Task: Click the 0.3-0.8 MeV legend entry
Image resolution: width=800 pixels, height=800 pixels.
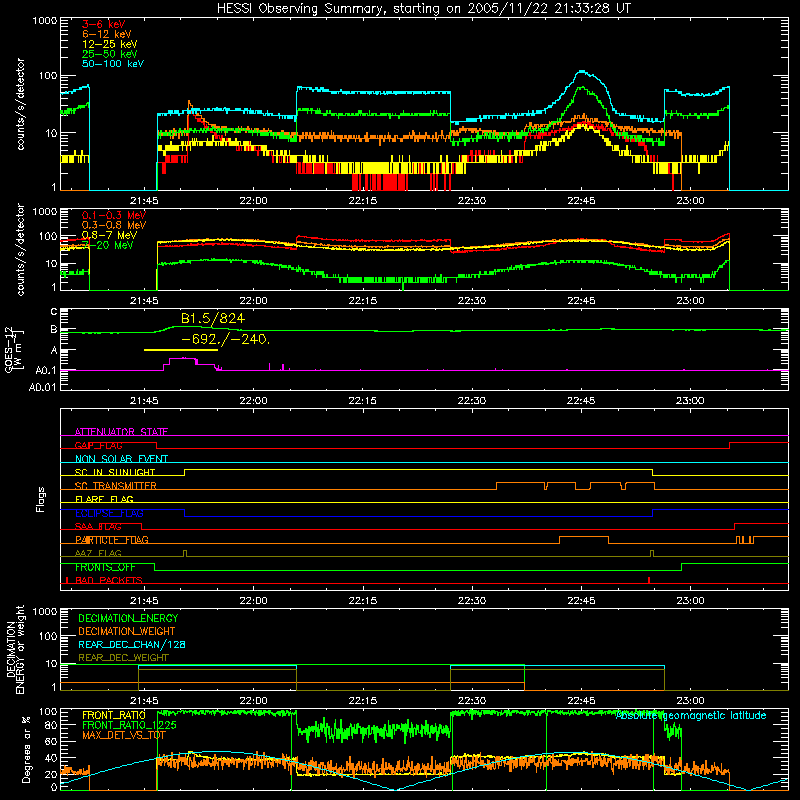Action: [x=114, y=225]
